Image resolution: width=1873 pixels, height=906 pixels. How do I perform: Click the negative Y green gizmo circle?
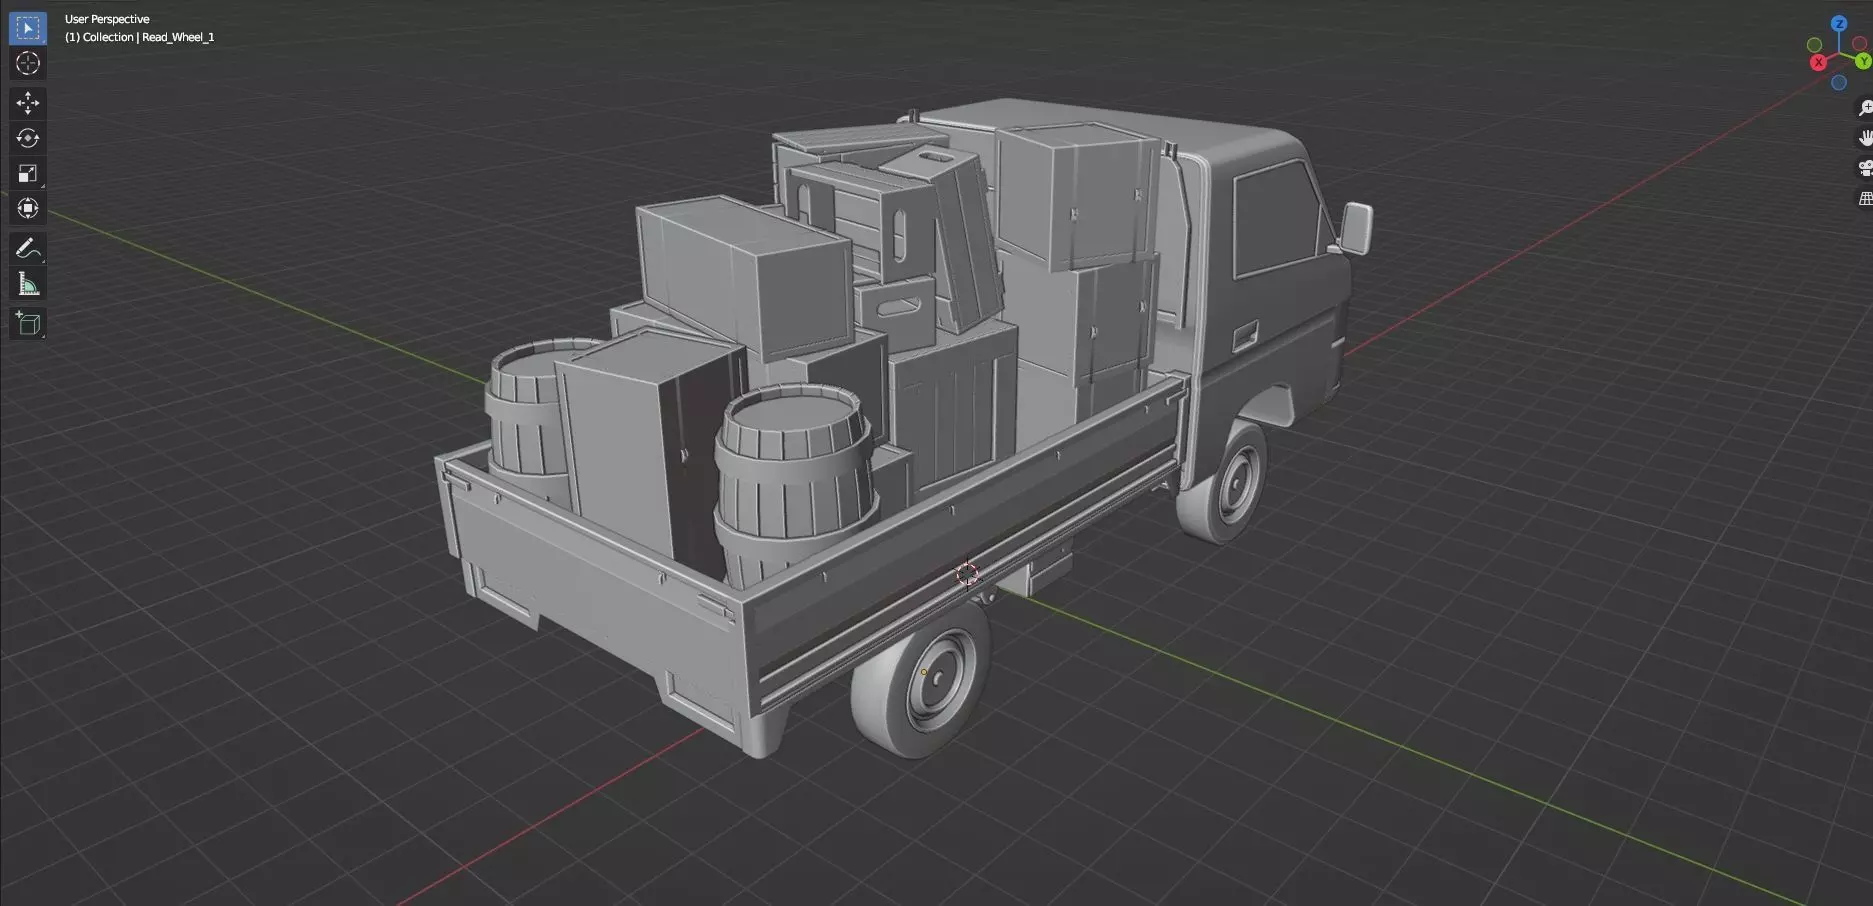pos(1815,45)
